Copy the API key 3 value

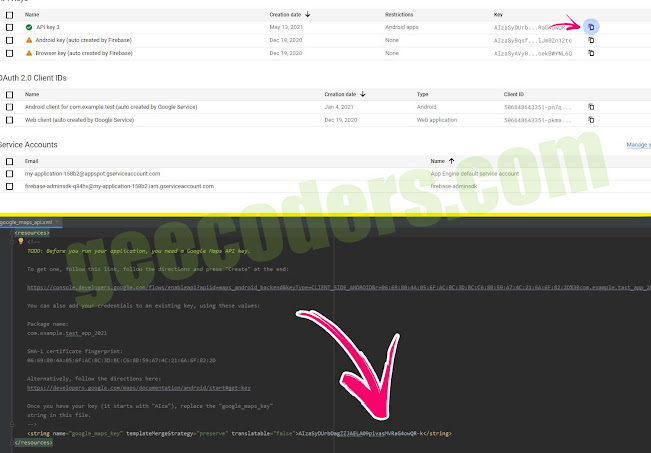pos(591,27)
